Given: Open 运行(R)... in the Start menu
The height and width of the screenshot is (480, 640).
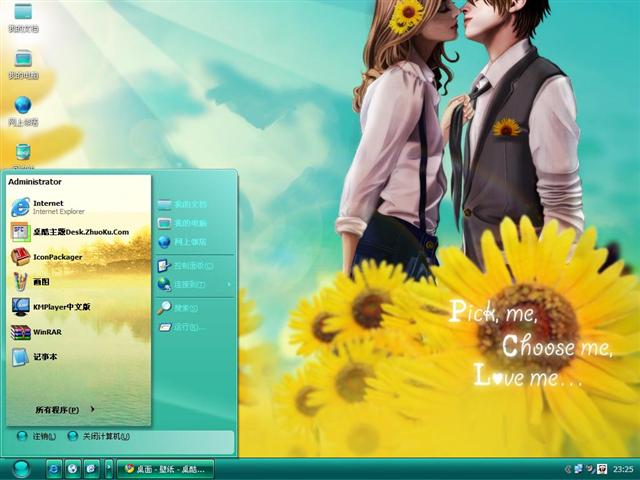Looking at the screenshot, I should pyautogui.click(x=187, y=327).
